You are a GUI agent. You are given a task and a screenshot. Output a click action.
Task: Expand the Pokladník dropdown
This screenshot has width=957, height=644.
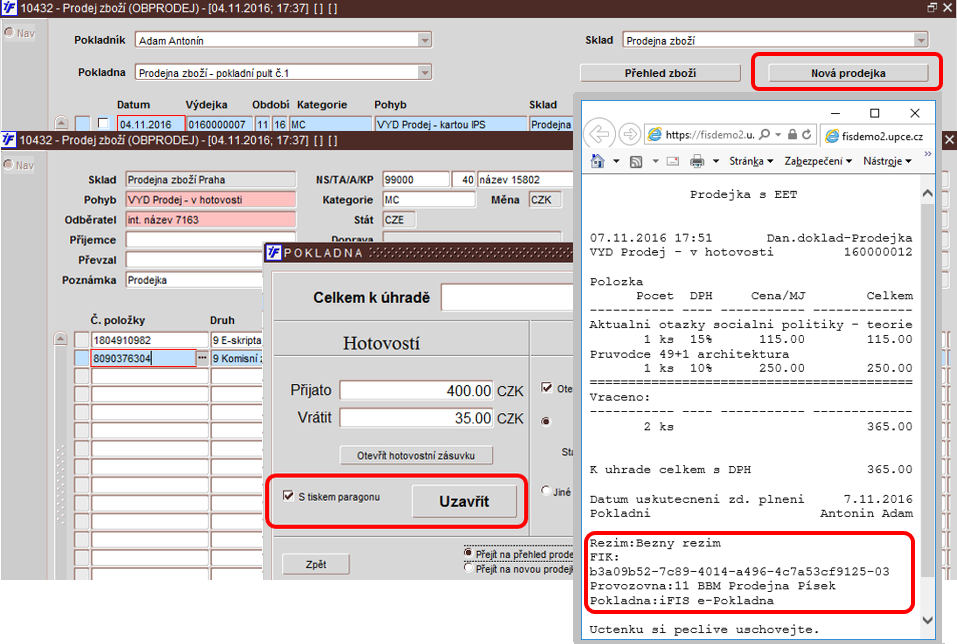[x=424, y=40]
